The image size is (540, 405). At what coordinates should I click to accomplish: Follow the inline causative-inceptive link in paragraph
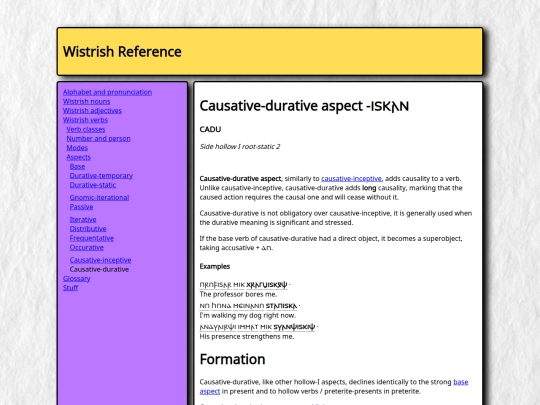351,179
